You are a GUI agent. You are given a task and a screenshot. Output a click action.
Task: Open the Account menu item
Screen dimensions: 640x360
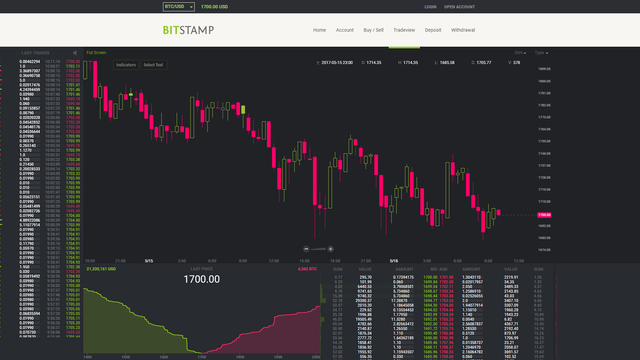344,30
